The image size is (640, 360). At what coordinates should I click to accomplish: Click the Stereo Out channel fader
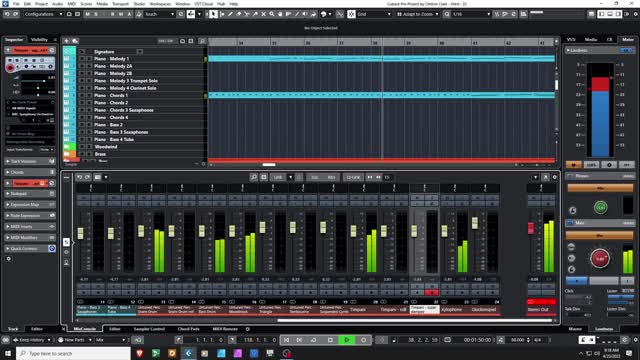(x=531, y=228)
